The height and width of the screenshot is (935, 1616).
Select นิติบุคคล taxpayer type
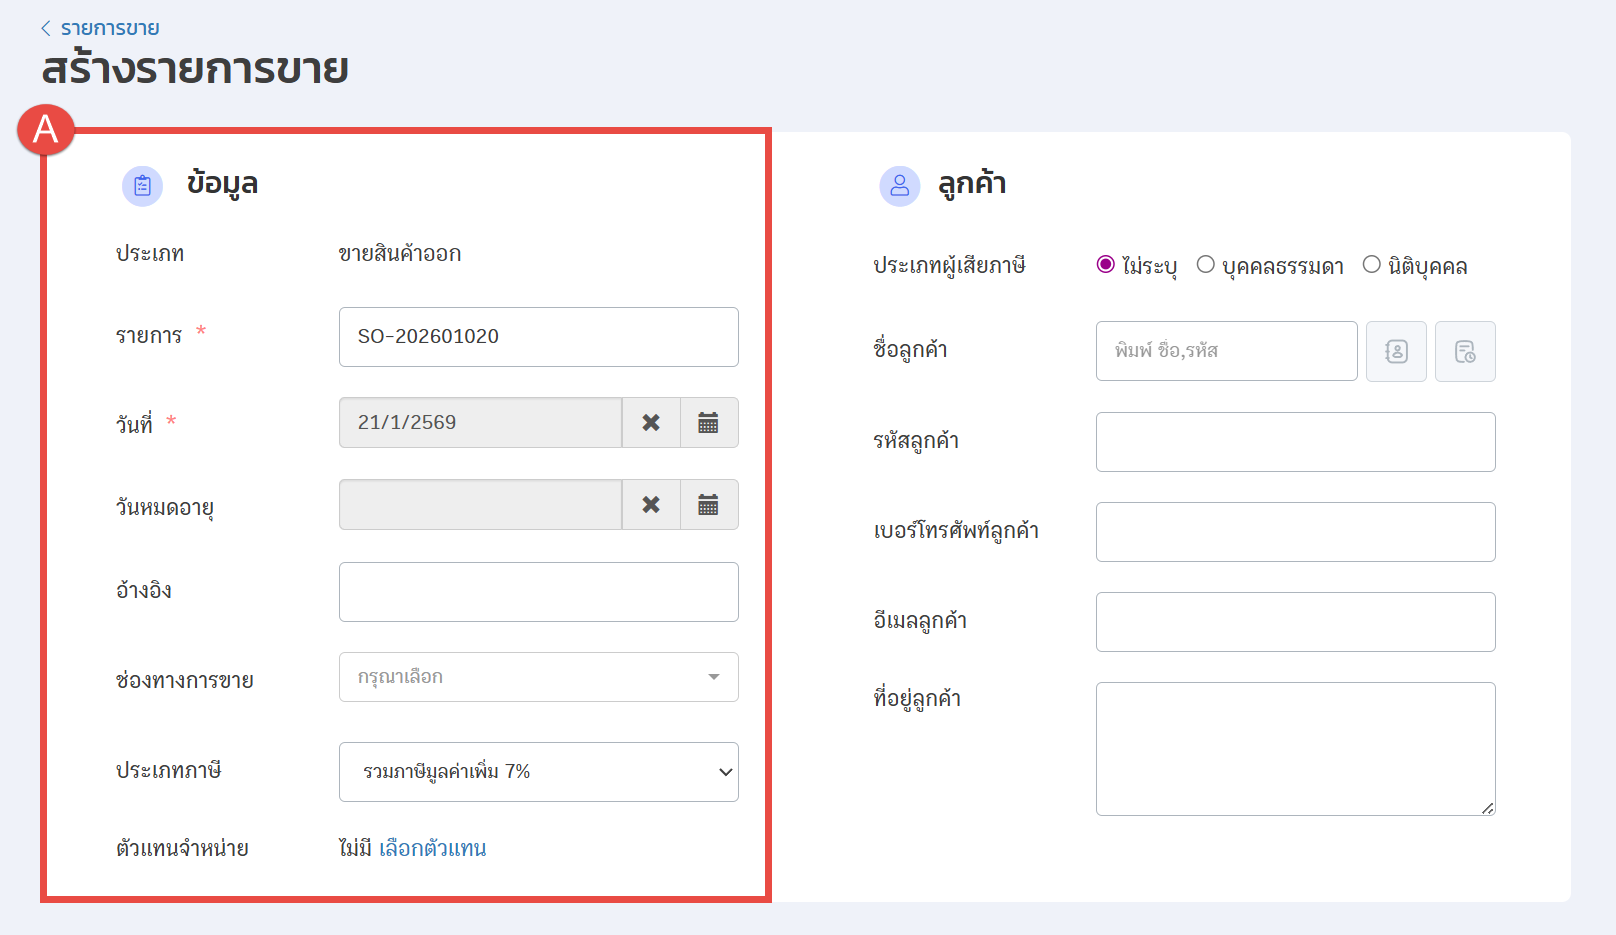[x=1372, y=265]
